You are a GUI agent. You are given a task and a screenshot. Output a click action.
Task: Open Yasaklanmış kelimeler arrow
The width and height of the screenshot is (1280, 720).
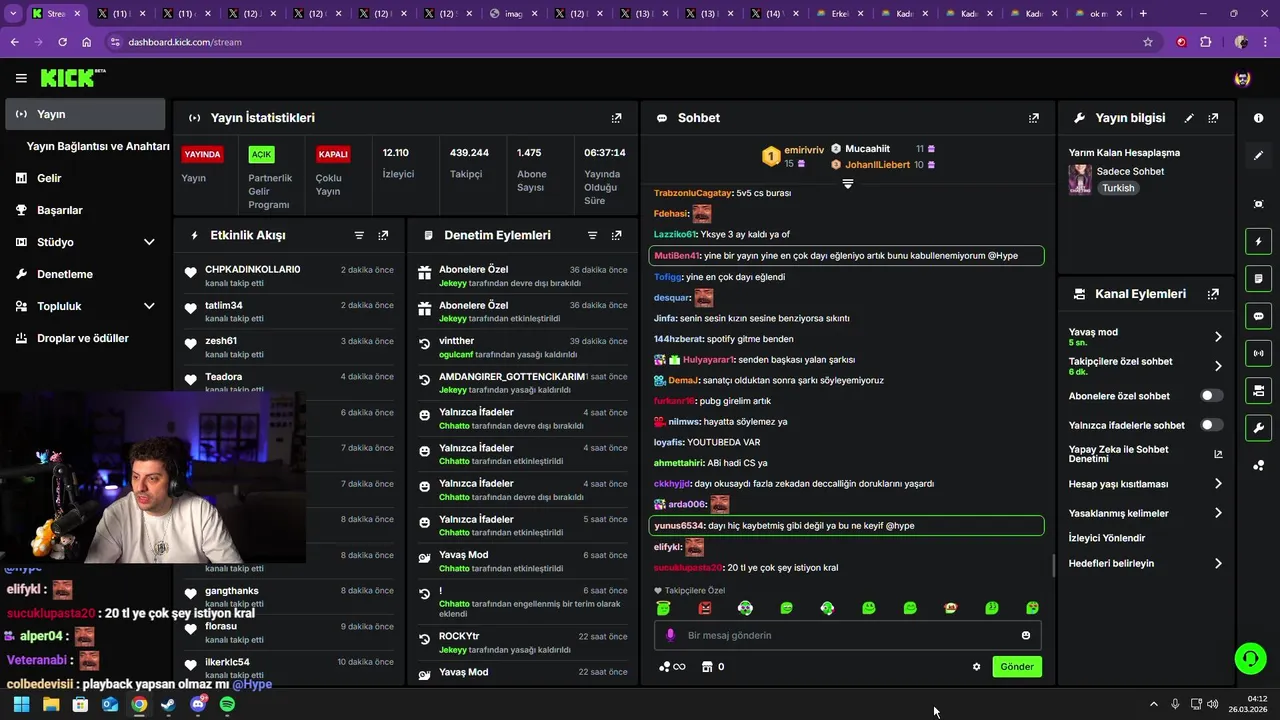pyautogui.click(x=1218, y=513)
